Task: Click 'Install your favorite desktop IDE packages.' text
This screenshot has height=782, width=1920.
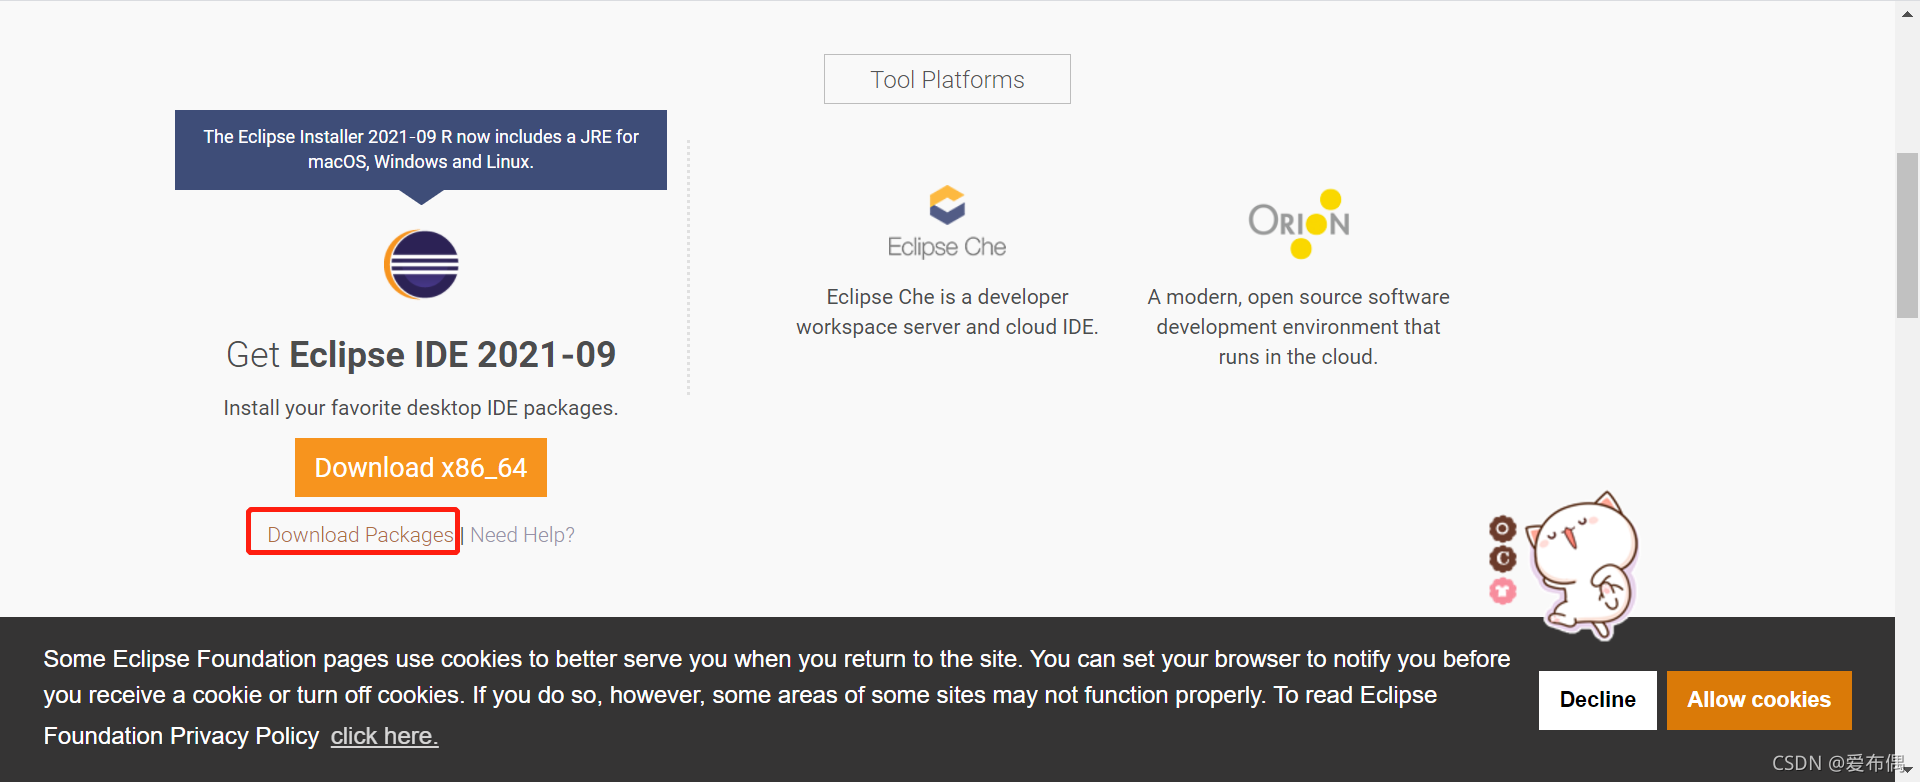Action: [421, 408]
